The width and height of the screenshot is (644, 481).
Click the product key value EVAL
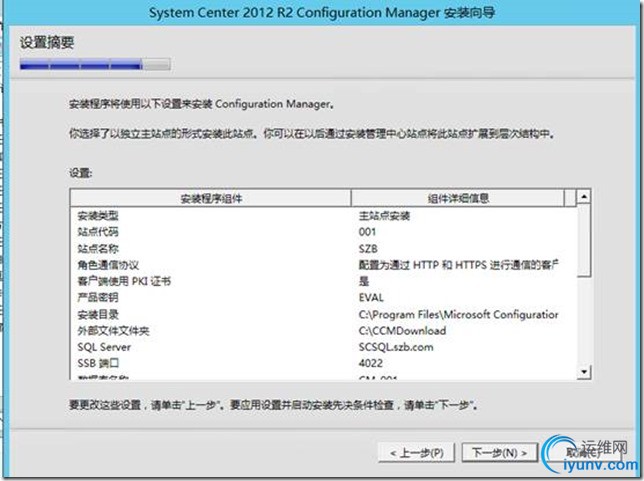[x=371, y=297]
